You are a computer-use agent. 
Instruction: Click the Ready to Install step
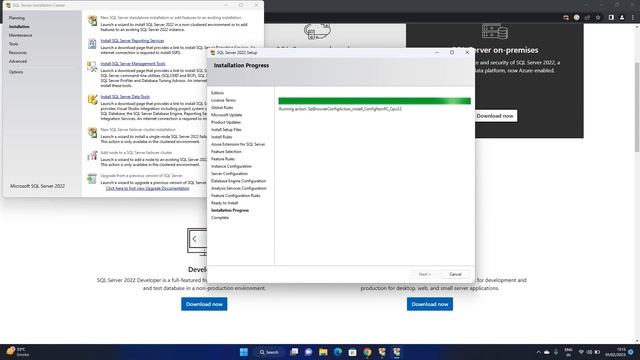pos(224,203)
